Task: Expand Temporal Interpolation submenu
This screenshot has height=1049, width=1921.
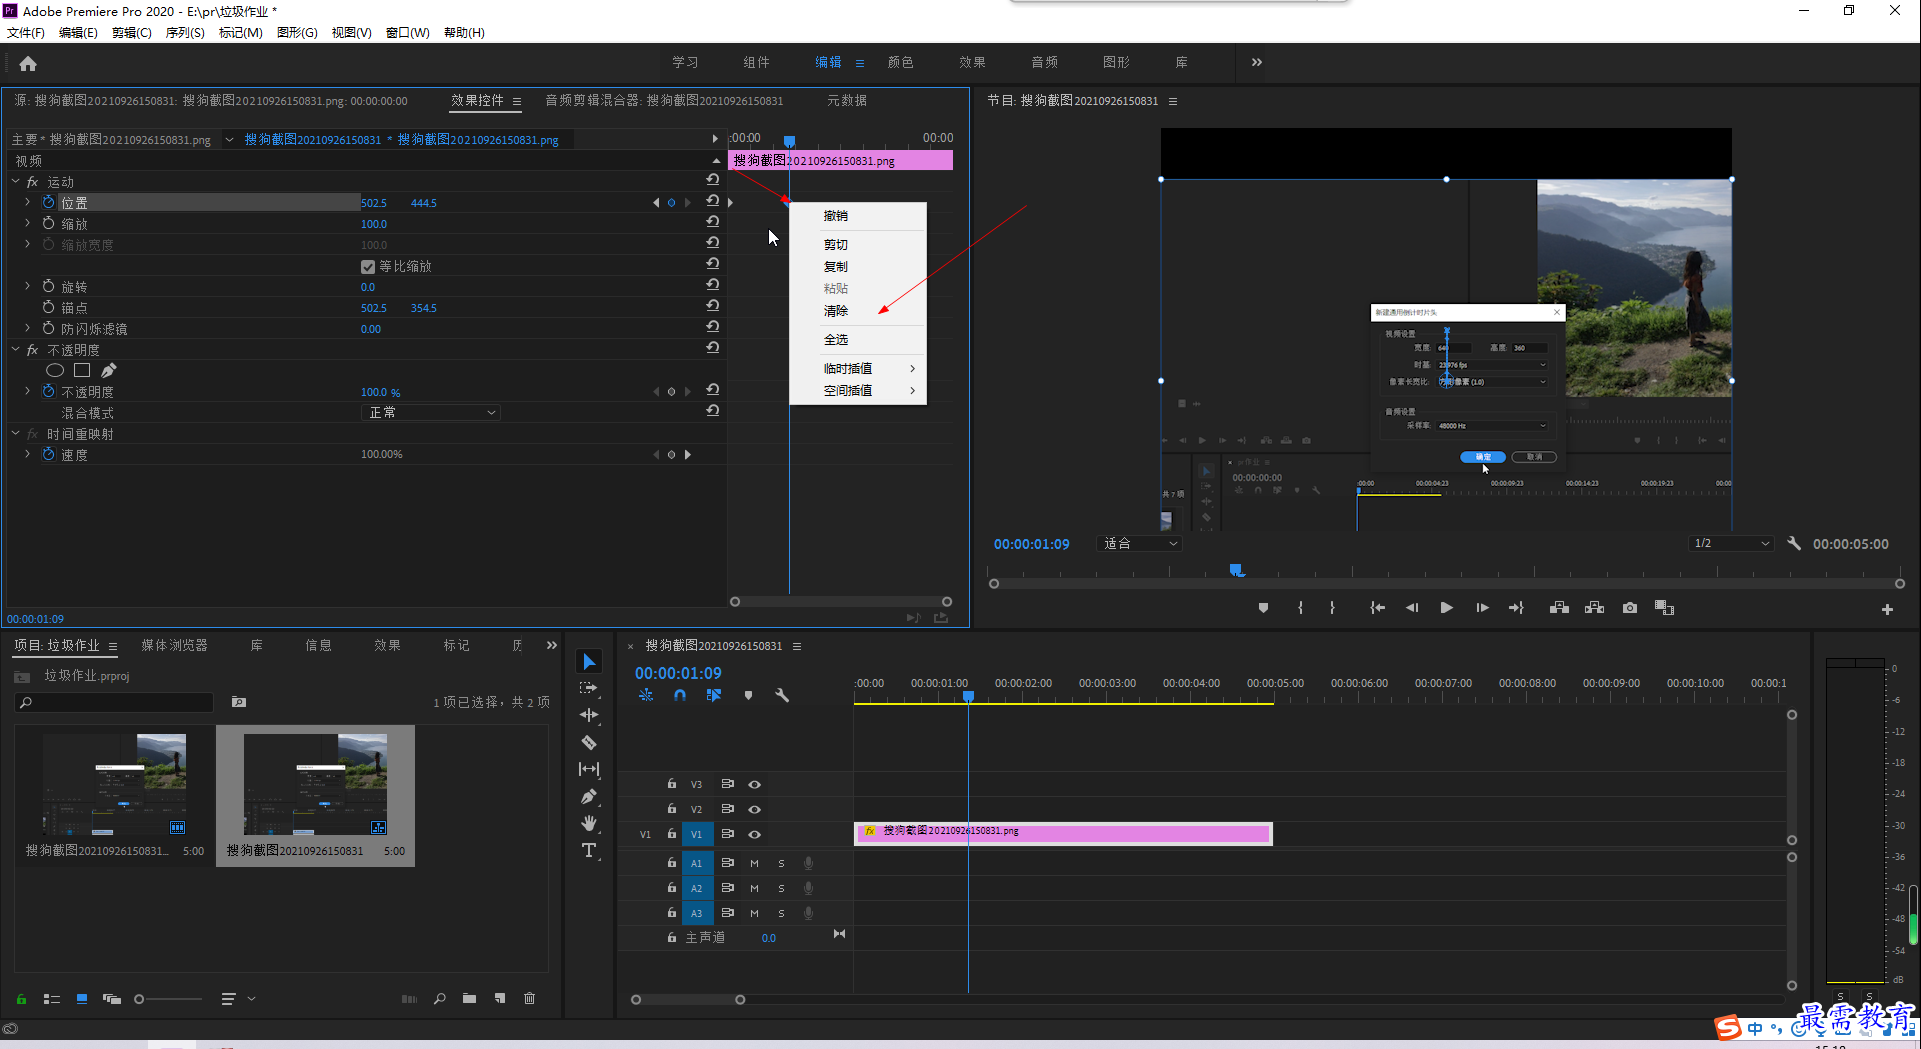Action: (x=858, y=368)
